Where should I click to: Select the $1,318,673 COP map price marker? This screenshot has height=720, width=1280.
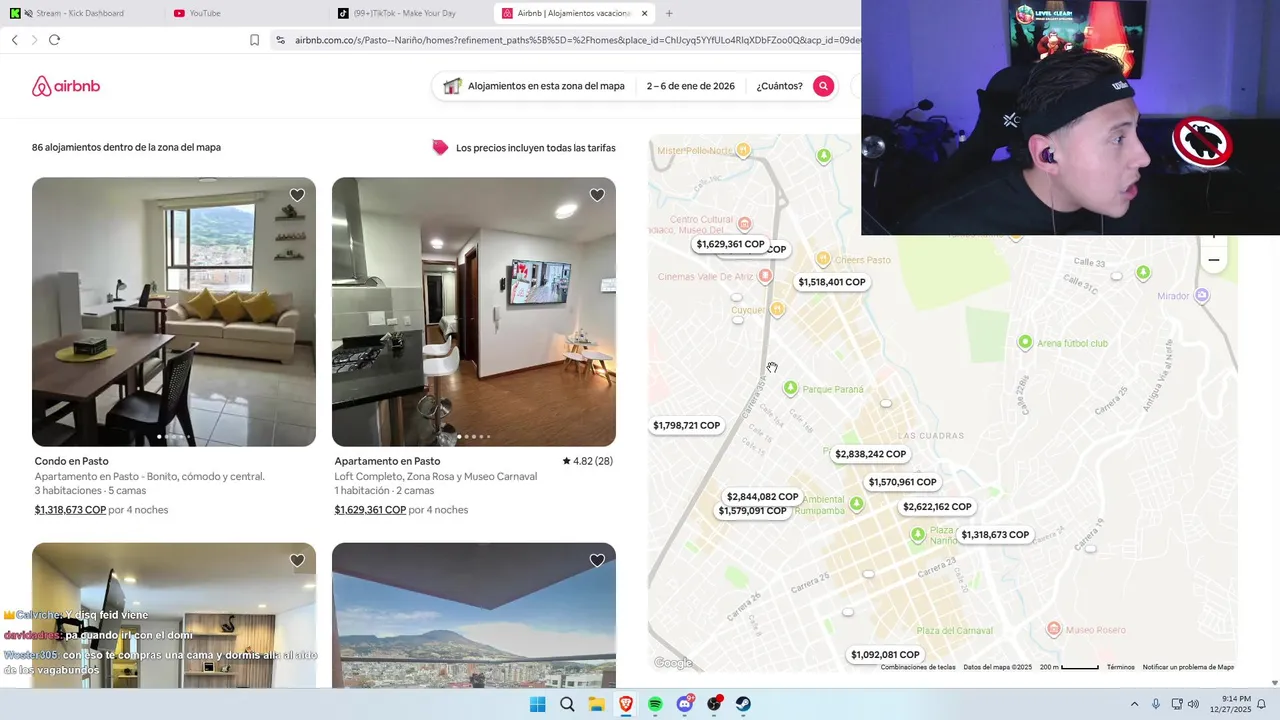point(995,535)
